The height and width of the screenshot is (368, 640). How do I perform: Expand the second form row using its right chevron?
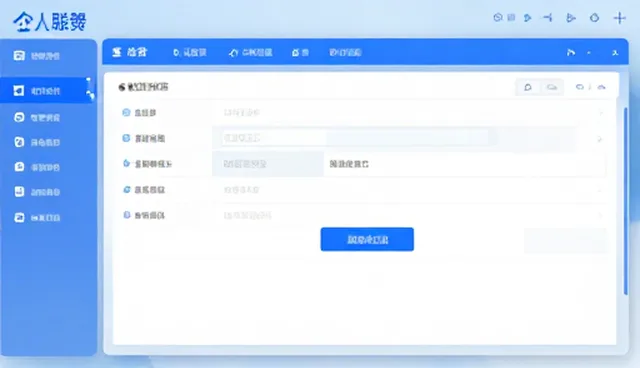tap(600, 139)
